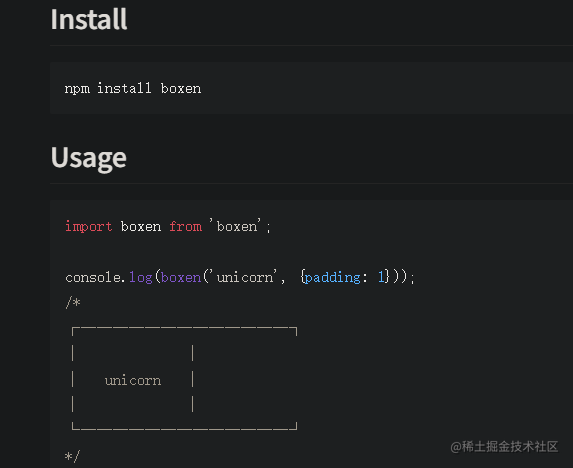Click the Install heading
Image resolution: width=573 pixels, height=468 pixels.
pyautogui.click(x=89, y=19)
